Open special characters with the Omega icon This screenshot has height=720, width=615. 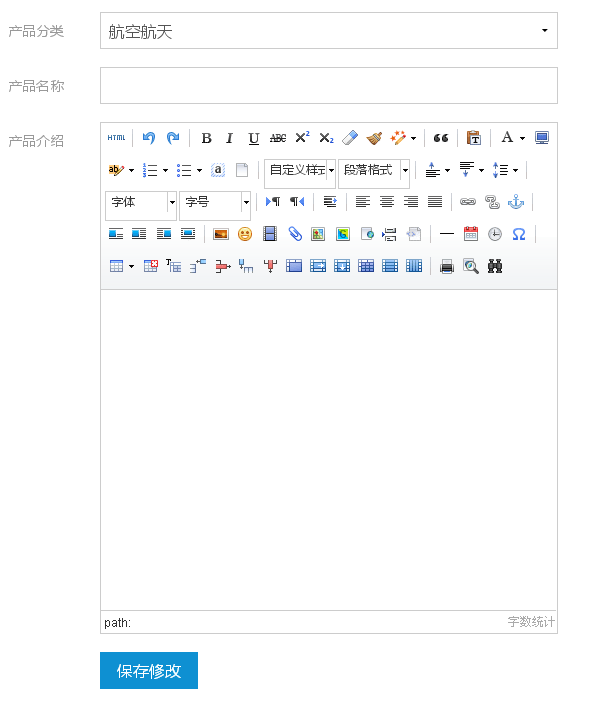tap(519, 234)
